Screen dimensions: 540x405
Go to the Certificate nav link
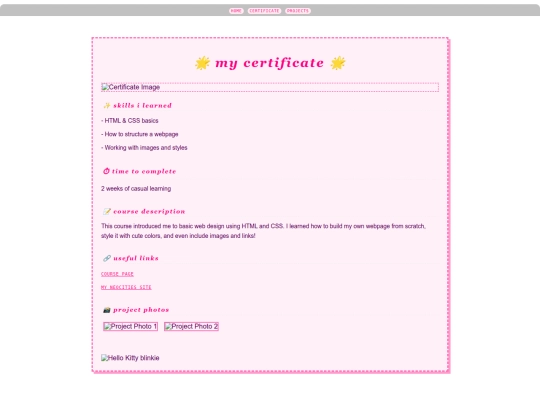[x=264, y=11]
